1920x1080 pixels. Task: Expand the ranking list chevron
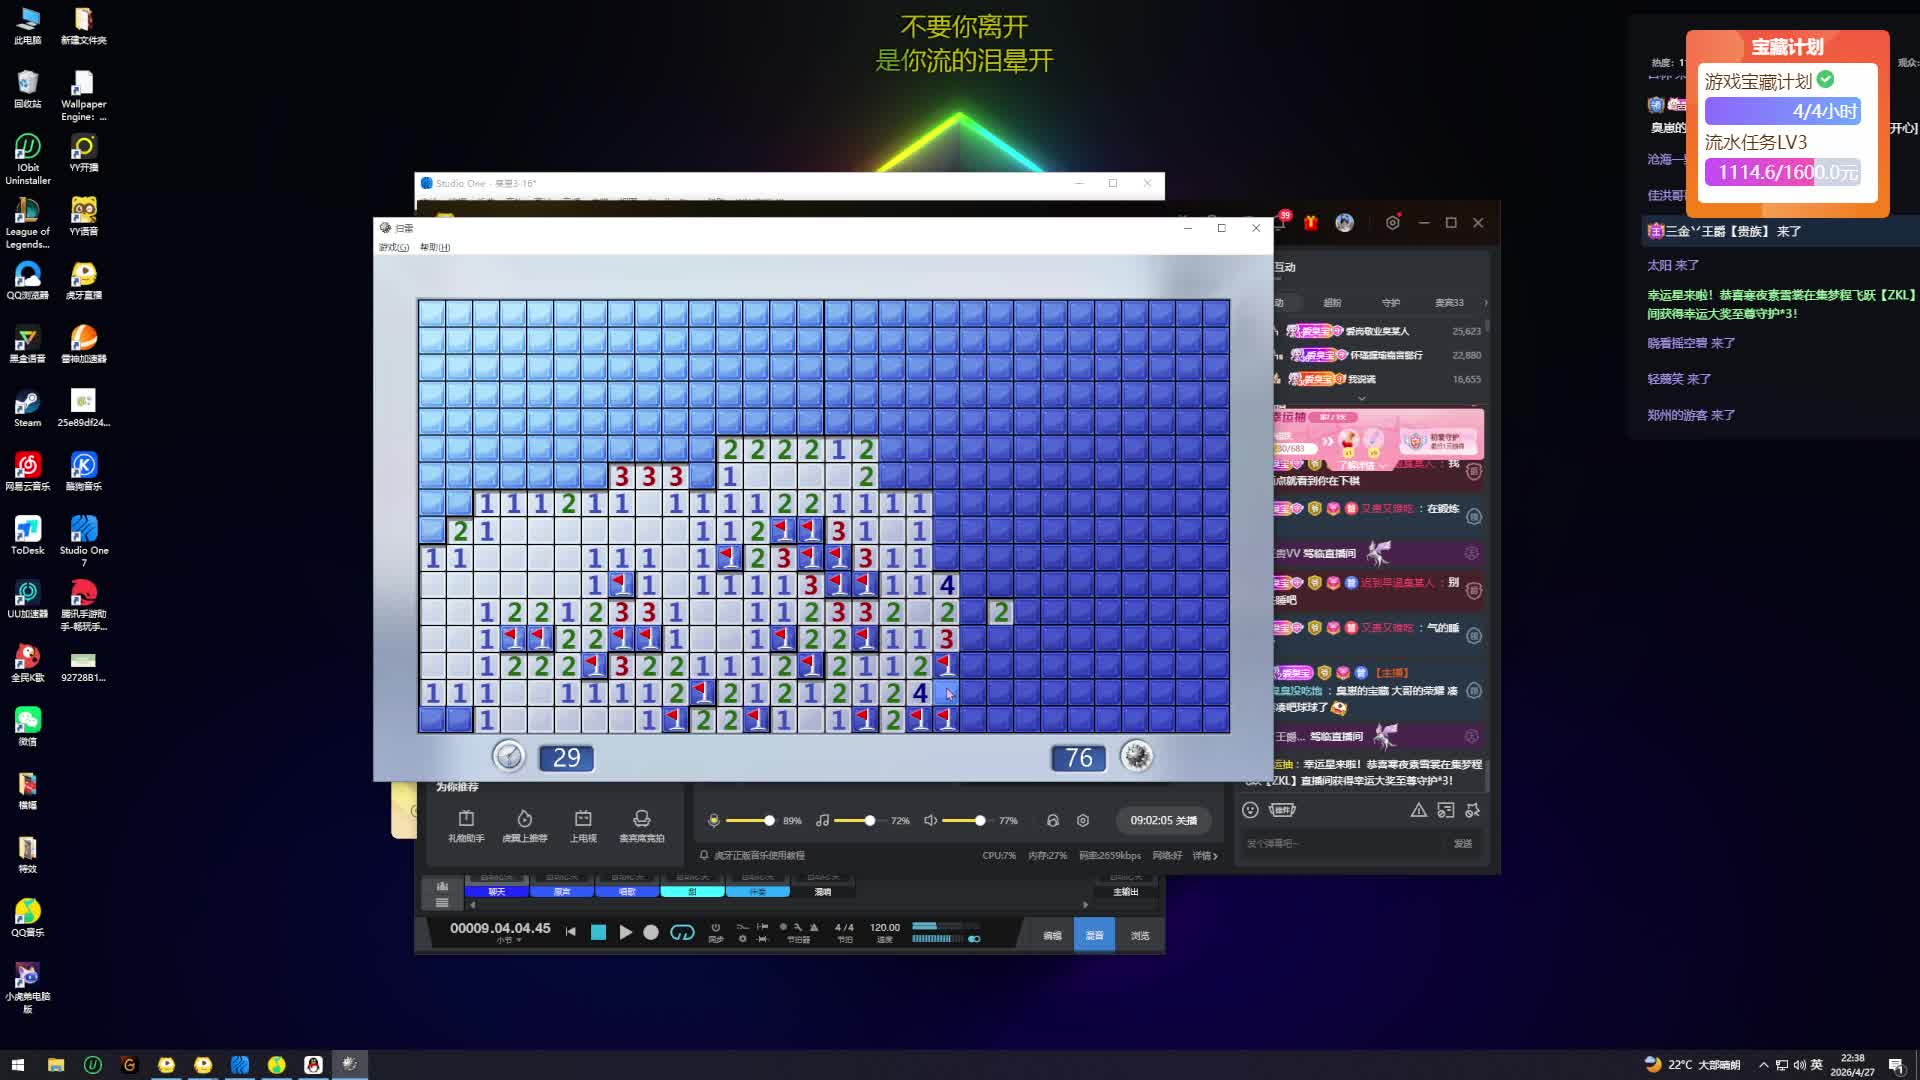click(1361, 398)
